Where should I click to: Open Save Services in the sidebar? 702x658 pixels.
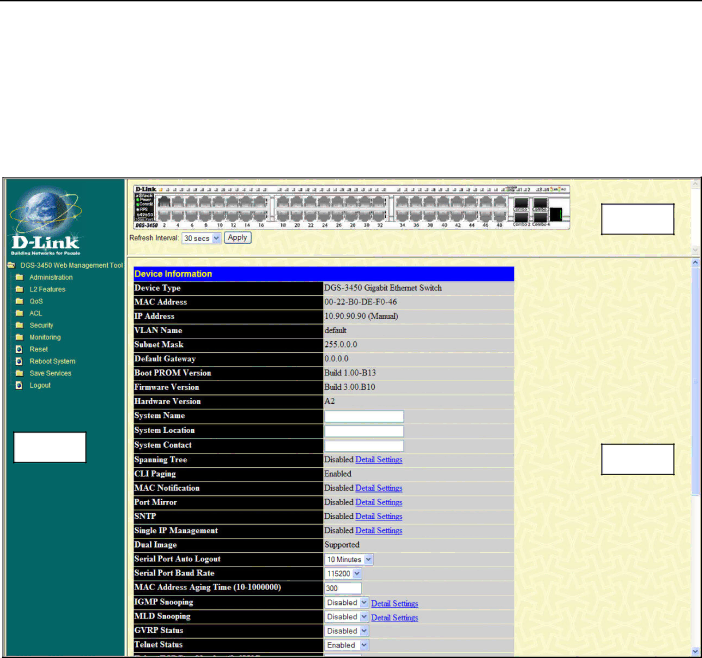(51, 373)
